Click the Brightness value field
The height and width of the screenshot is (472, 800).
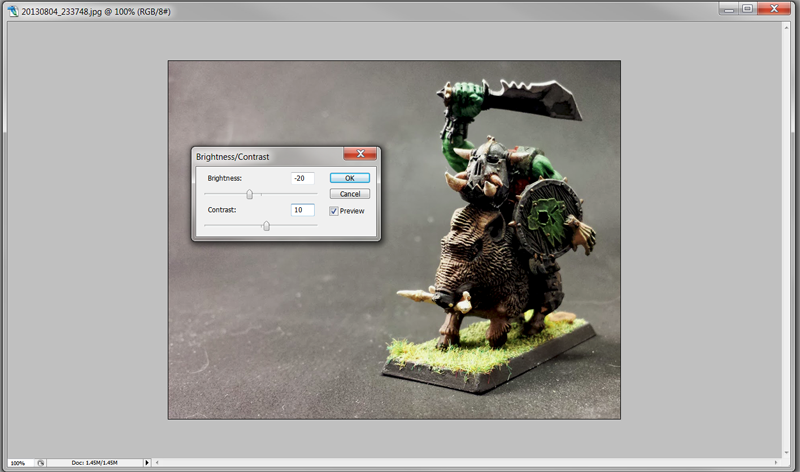click(x=302, y=178)
